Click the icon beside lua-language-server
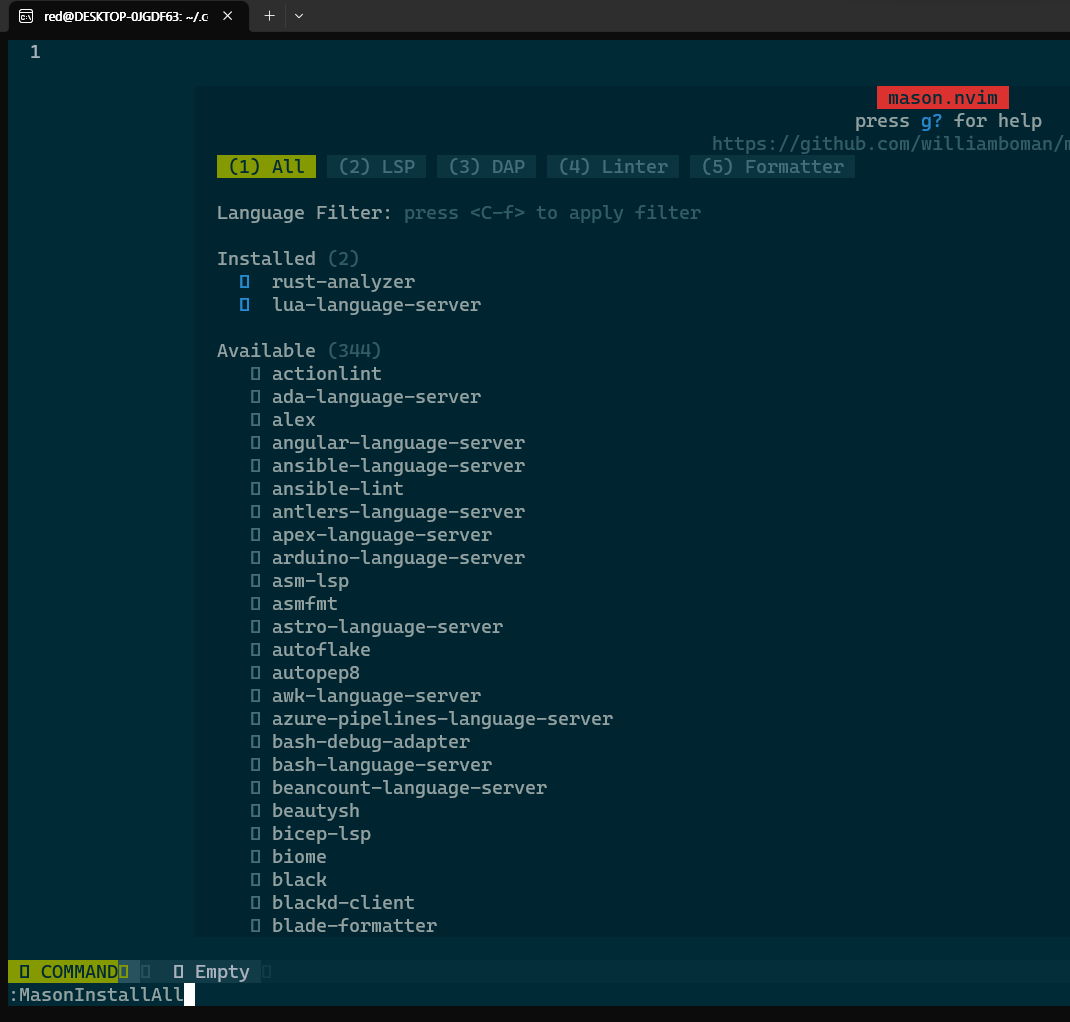The width and height of the screenshot is (1070, 1022). (x=245, y=305)
